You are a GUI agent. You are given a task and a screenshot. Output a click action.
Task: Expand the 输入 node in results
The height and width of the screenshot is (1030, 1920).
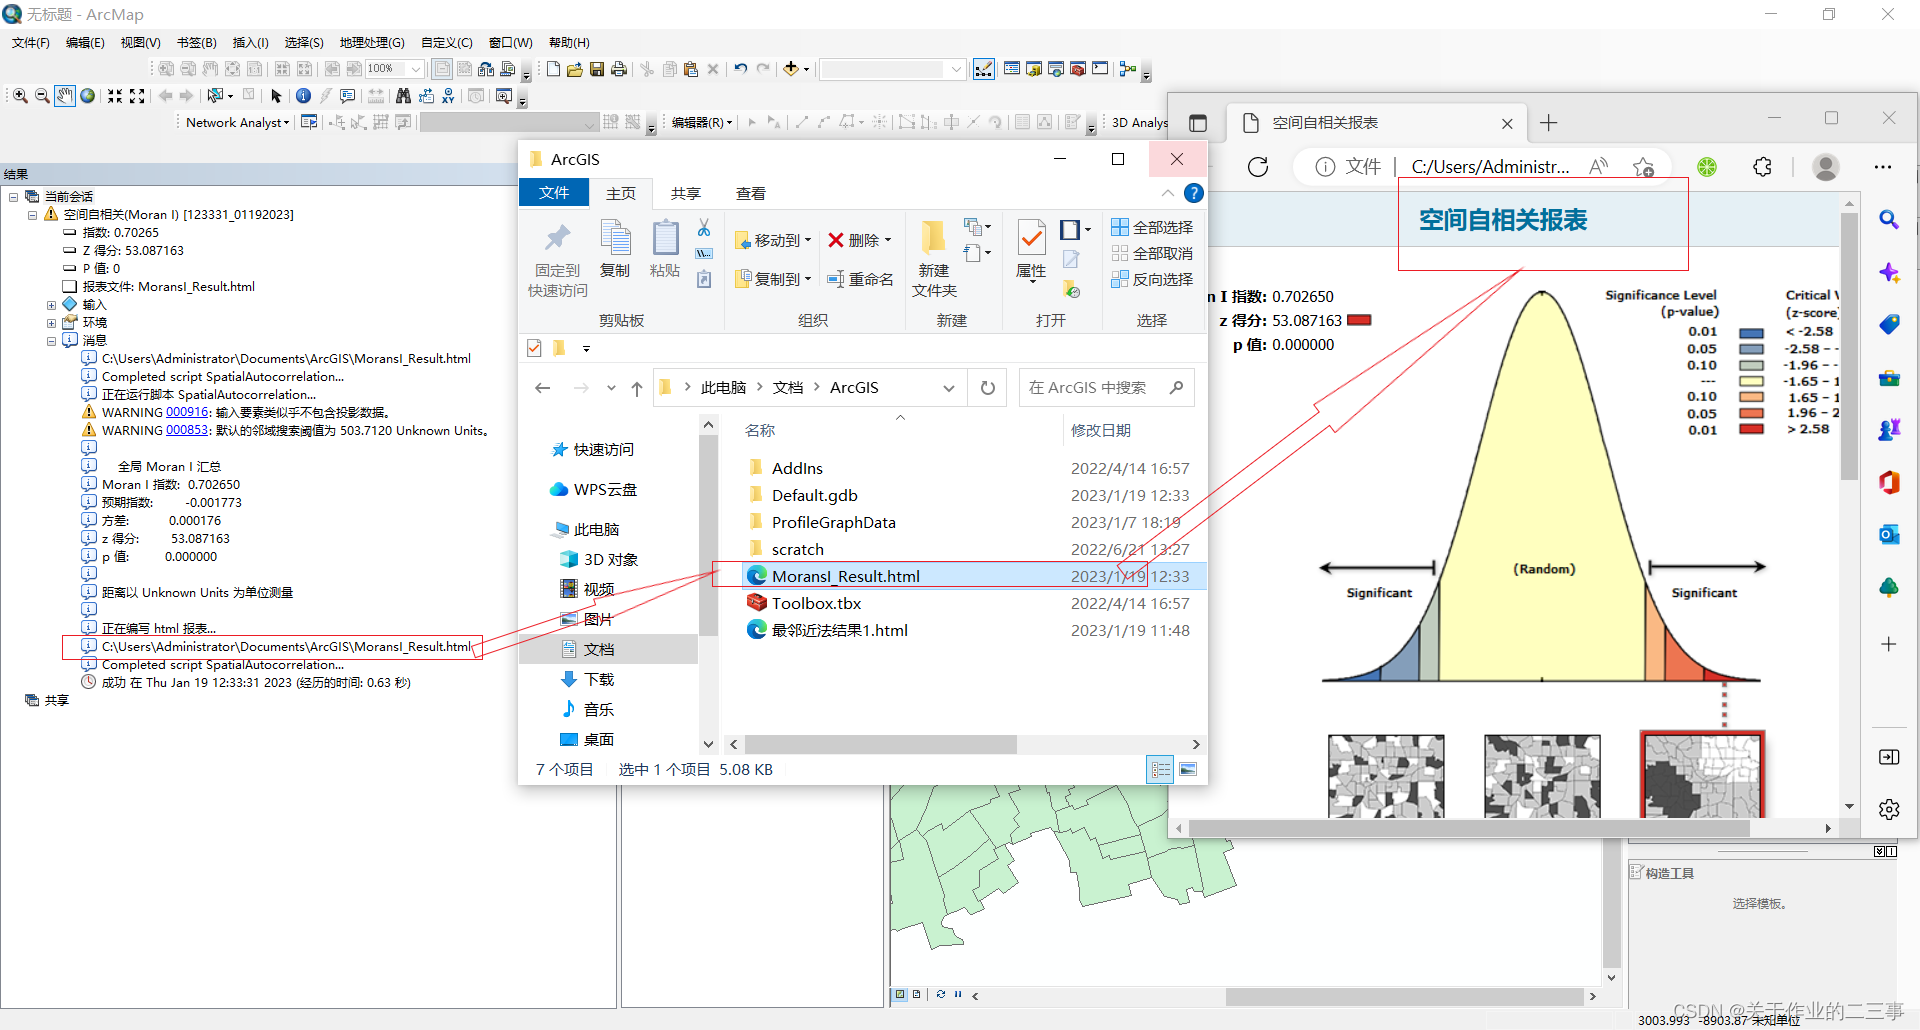51,305
